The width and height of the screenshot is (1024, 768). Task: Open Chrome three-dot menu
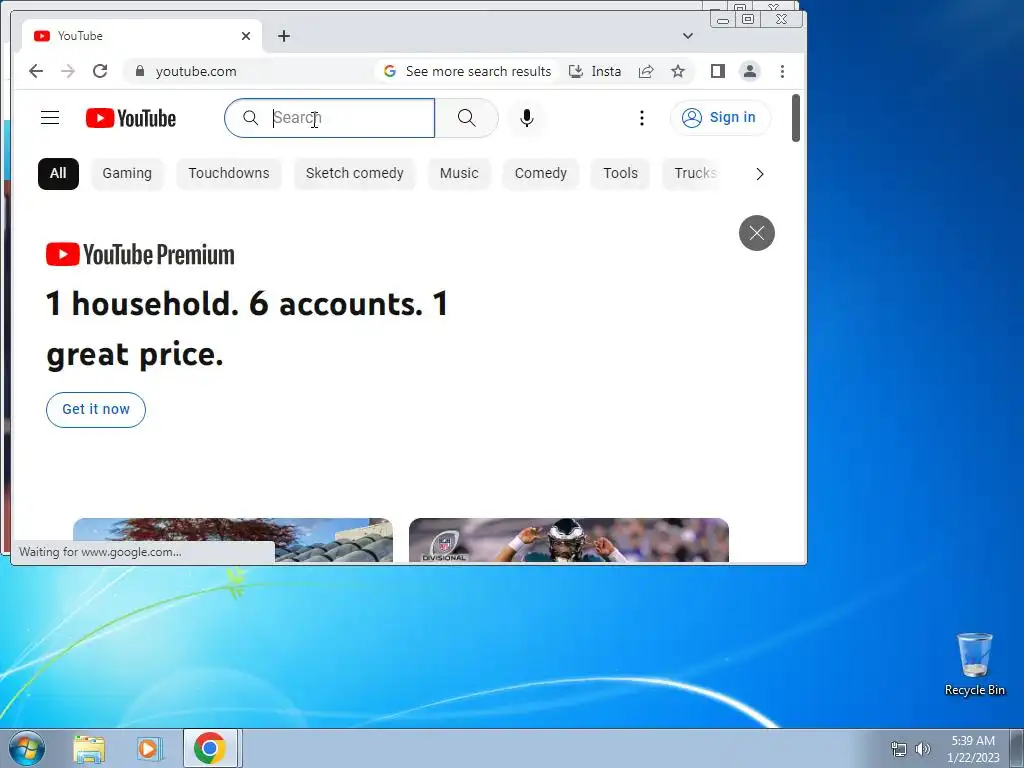click(782, 71)
